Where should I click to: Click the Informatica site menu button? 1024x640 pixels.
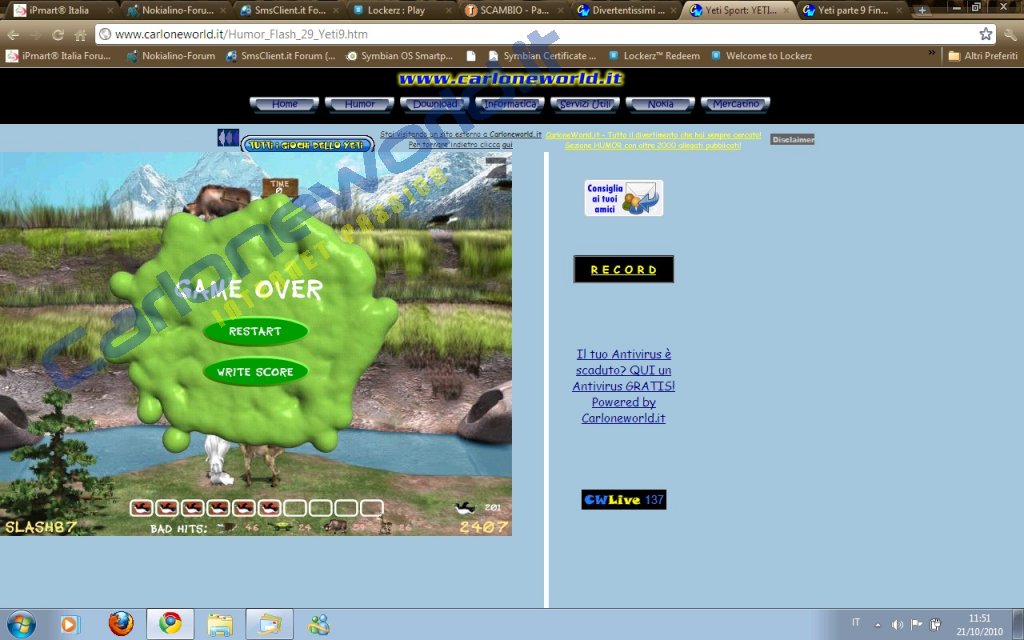pyautogui.click(x=510, y=104)
